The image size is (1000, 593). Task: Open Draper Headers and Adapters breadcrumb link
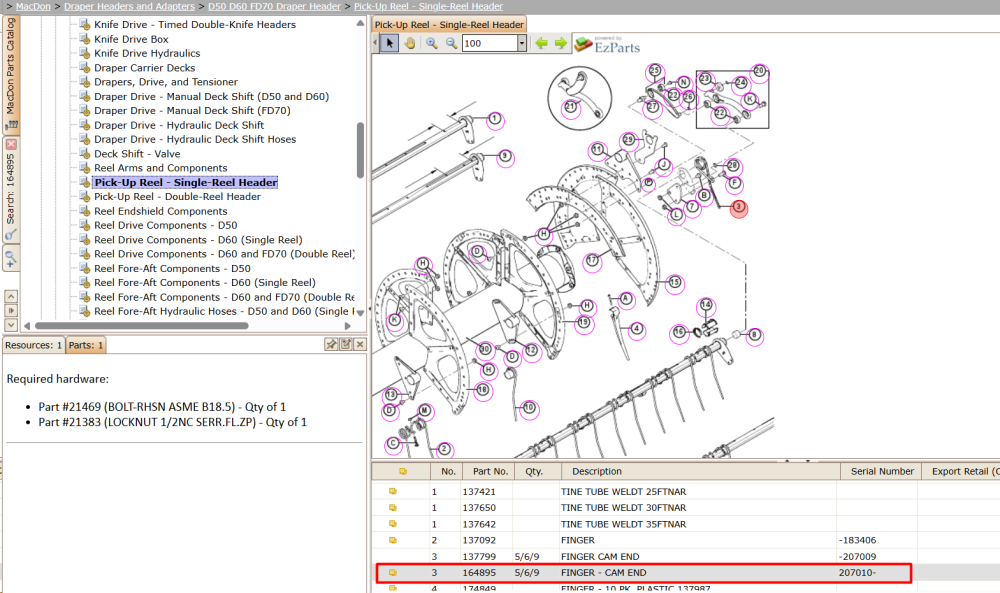tap(129, 6)
